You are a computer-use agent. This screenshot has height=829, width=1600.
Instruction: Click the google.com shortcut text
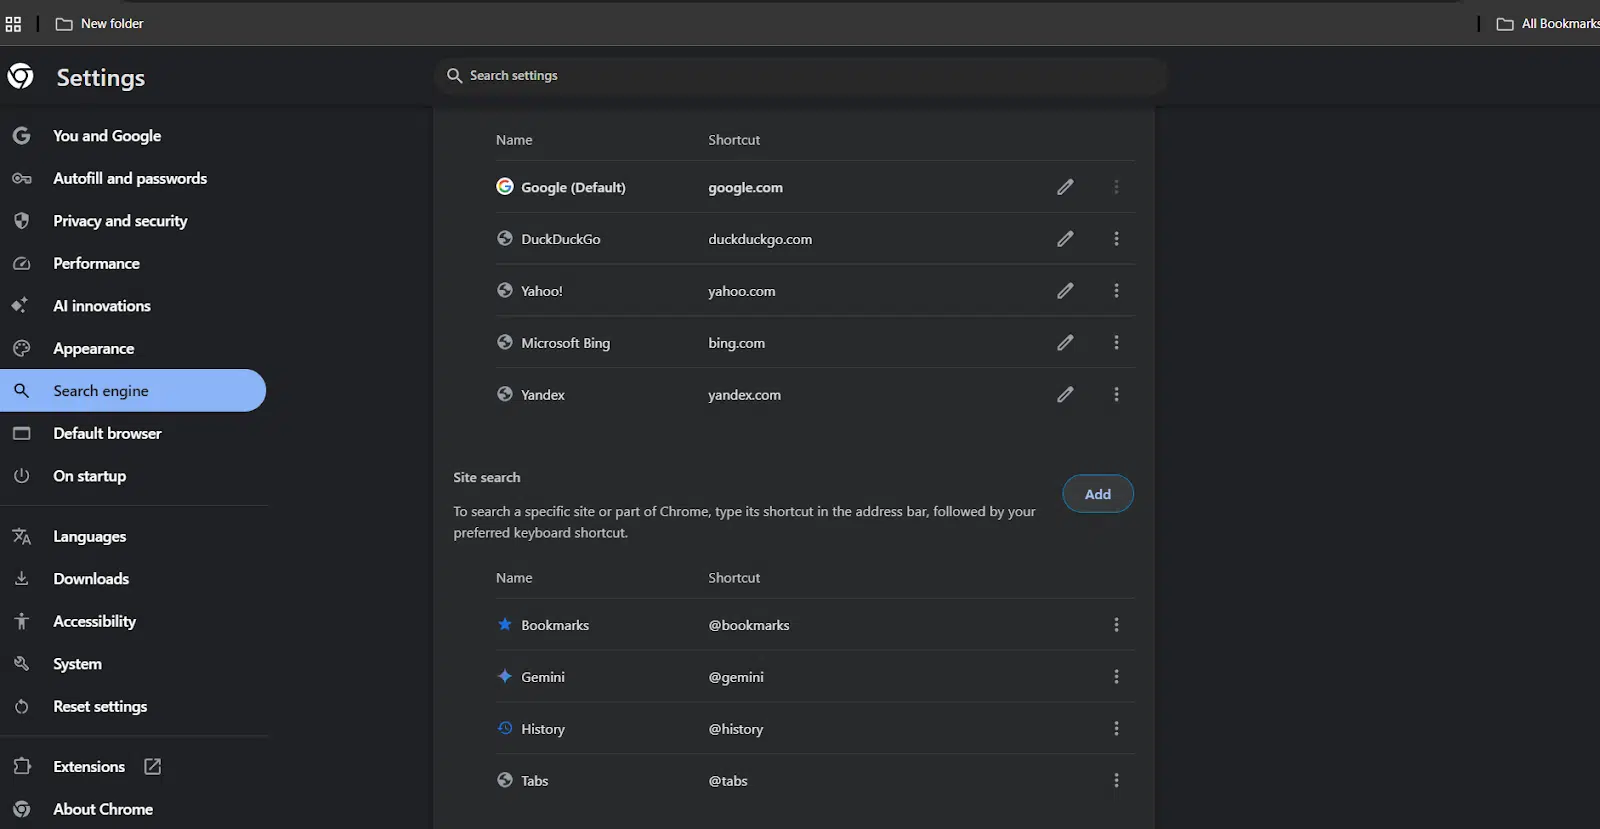(x=745, y=188)
